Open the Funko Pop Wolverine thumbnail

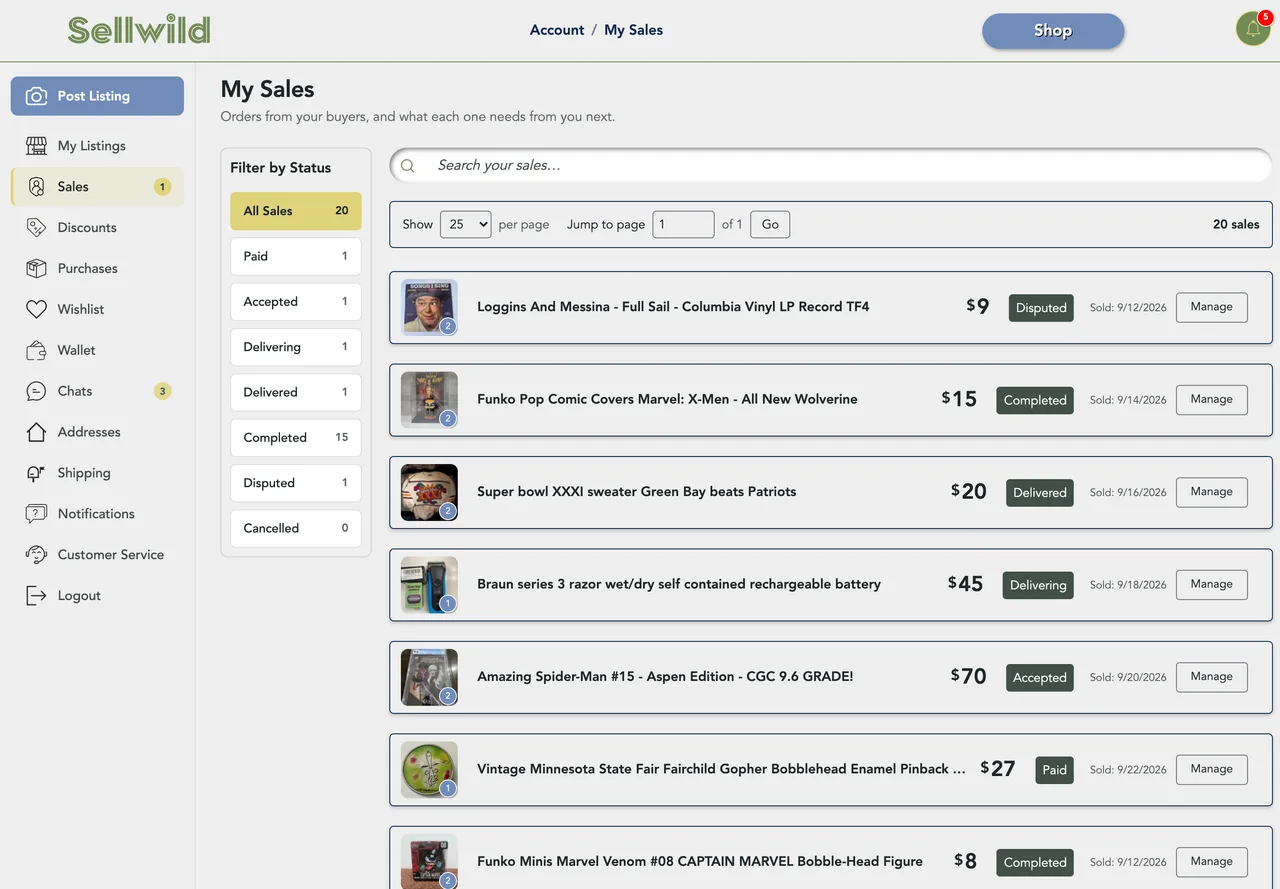pyautogui.click(x=429, y=400)
